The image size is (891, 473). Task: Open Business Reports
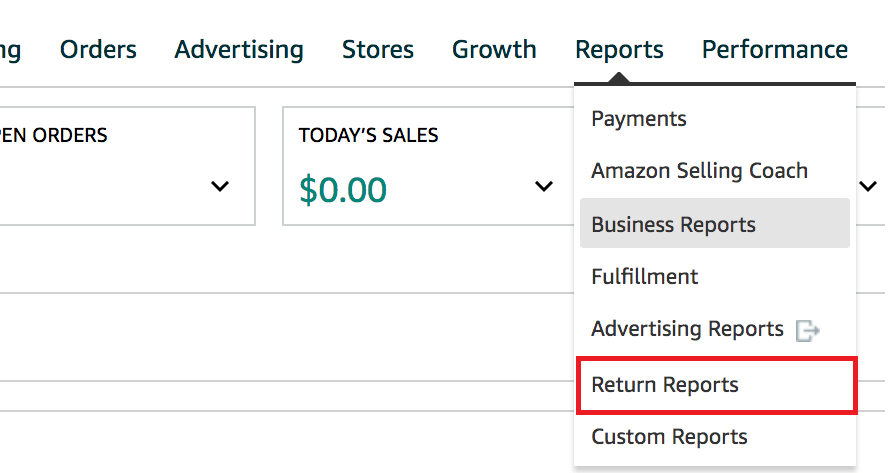[673, 224]
